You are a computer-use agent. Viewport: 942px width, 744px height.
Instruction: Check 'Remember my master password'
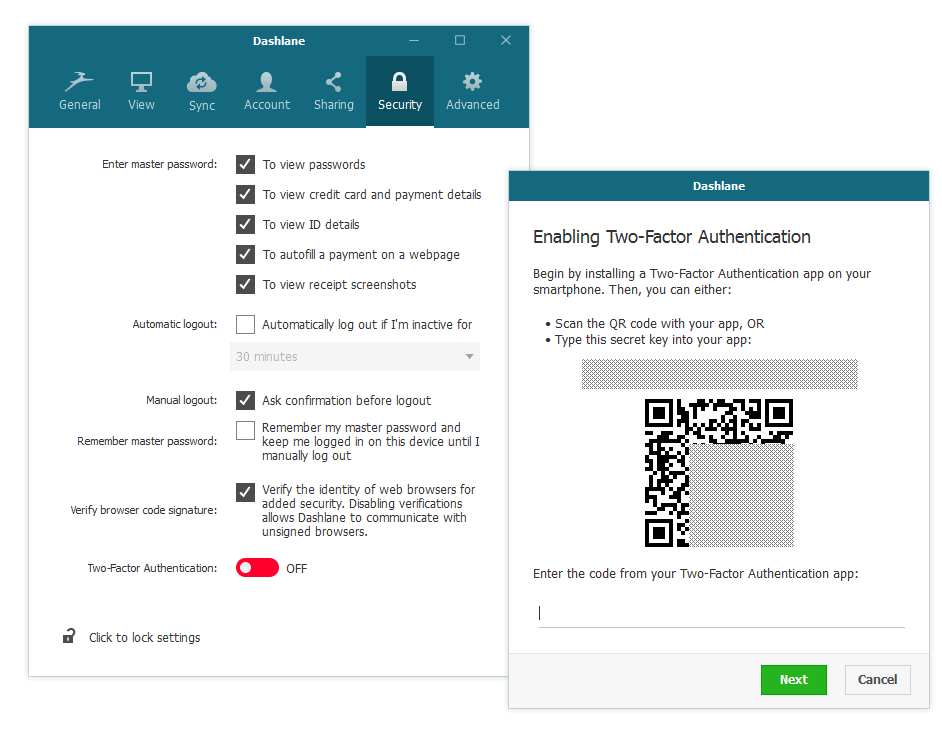pos(245,430)
